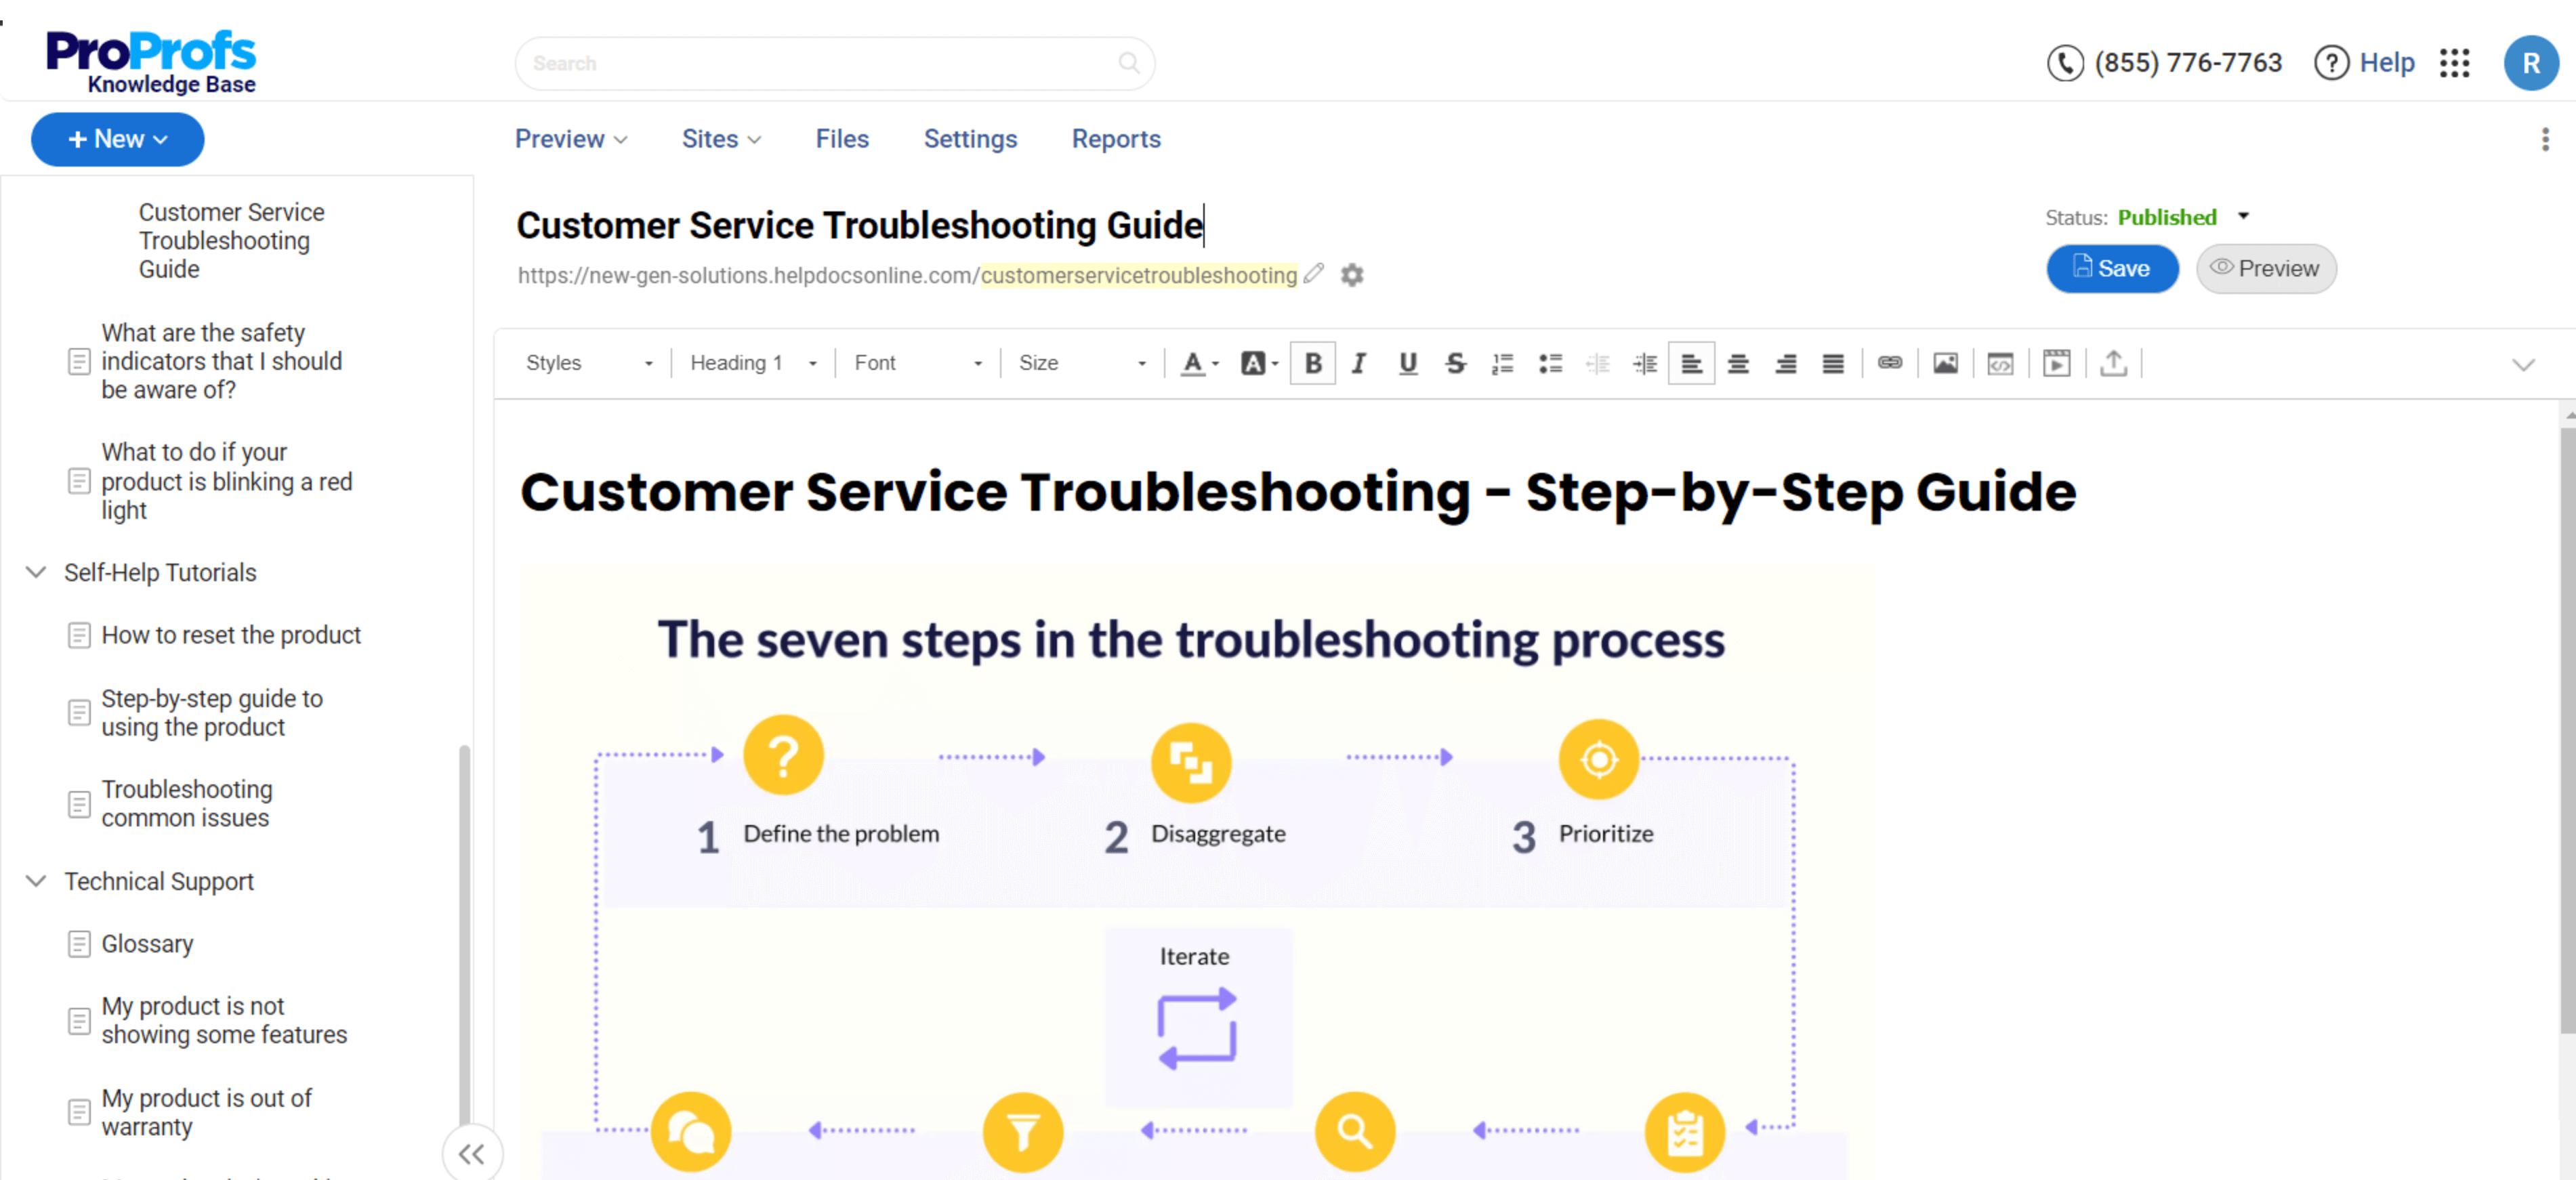This screenshot has height=1180, width=2576.
Task: Expand the editor toolbar chevron
Action: (2523, 364)
